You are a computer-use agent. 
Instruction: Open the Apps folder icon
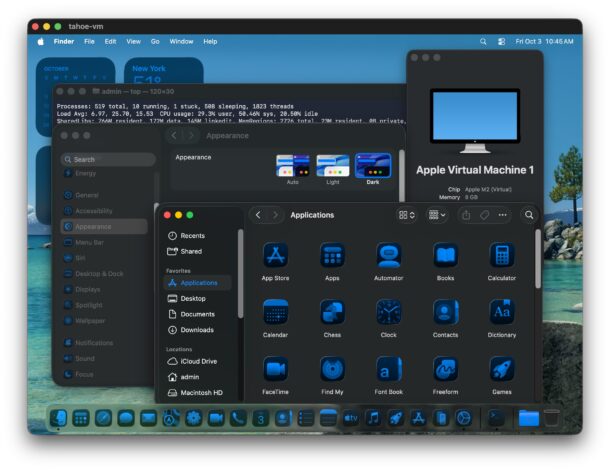coord(332,256)
